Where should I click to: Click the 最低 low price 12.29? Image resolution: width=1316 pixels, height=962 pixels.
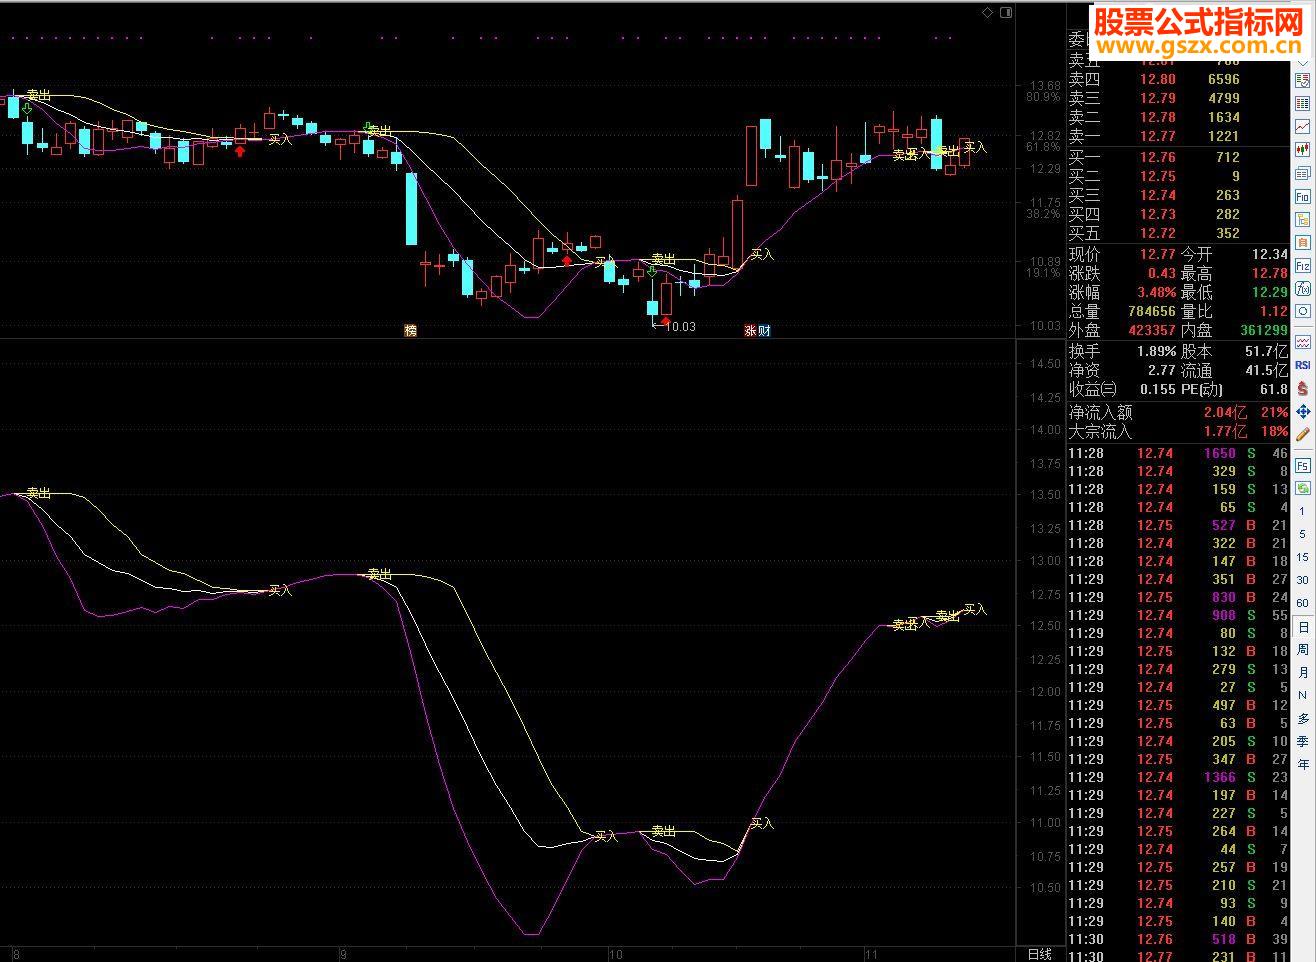coord(1270,293)
